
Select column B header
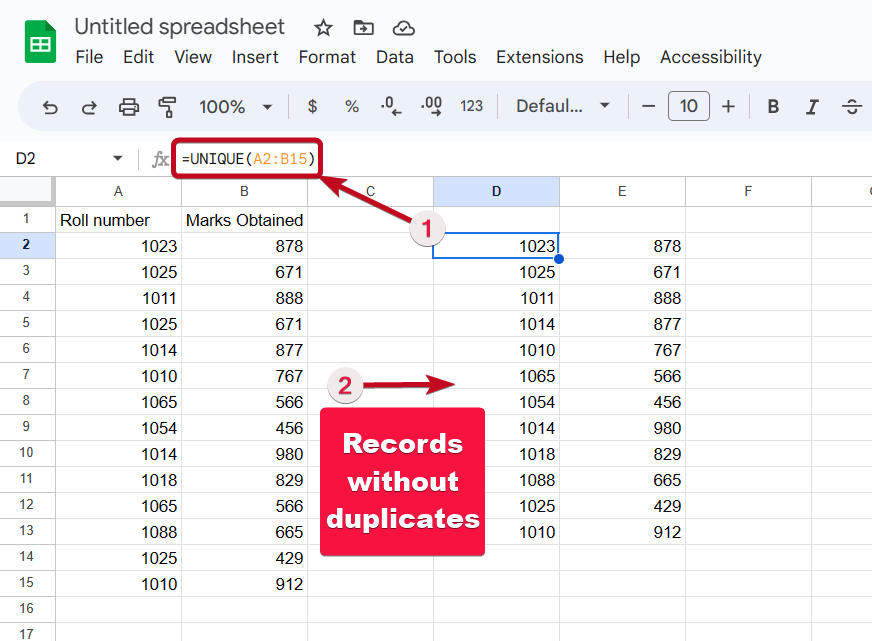[x=244, y=192]
